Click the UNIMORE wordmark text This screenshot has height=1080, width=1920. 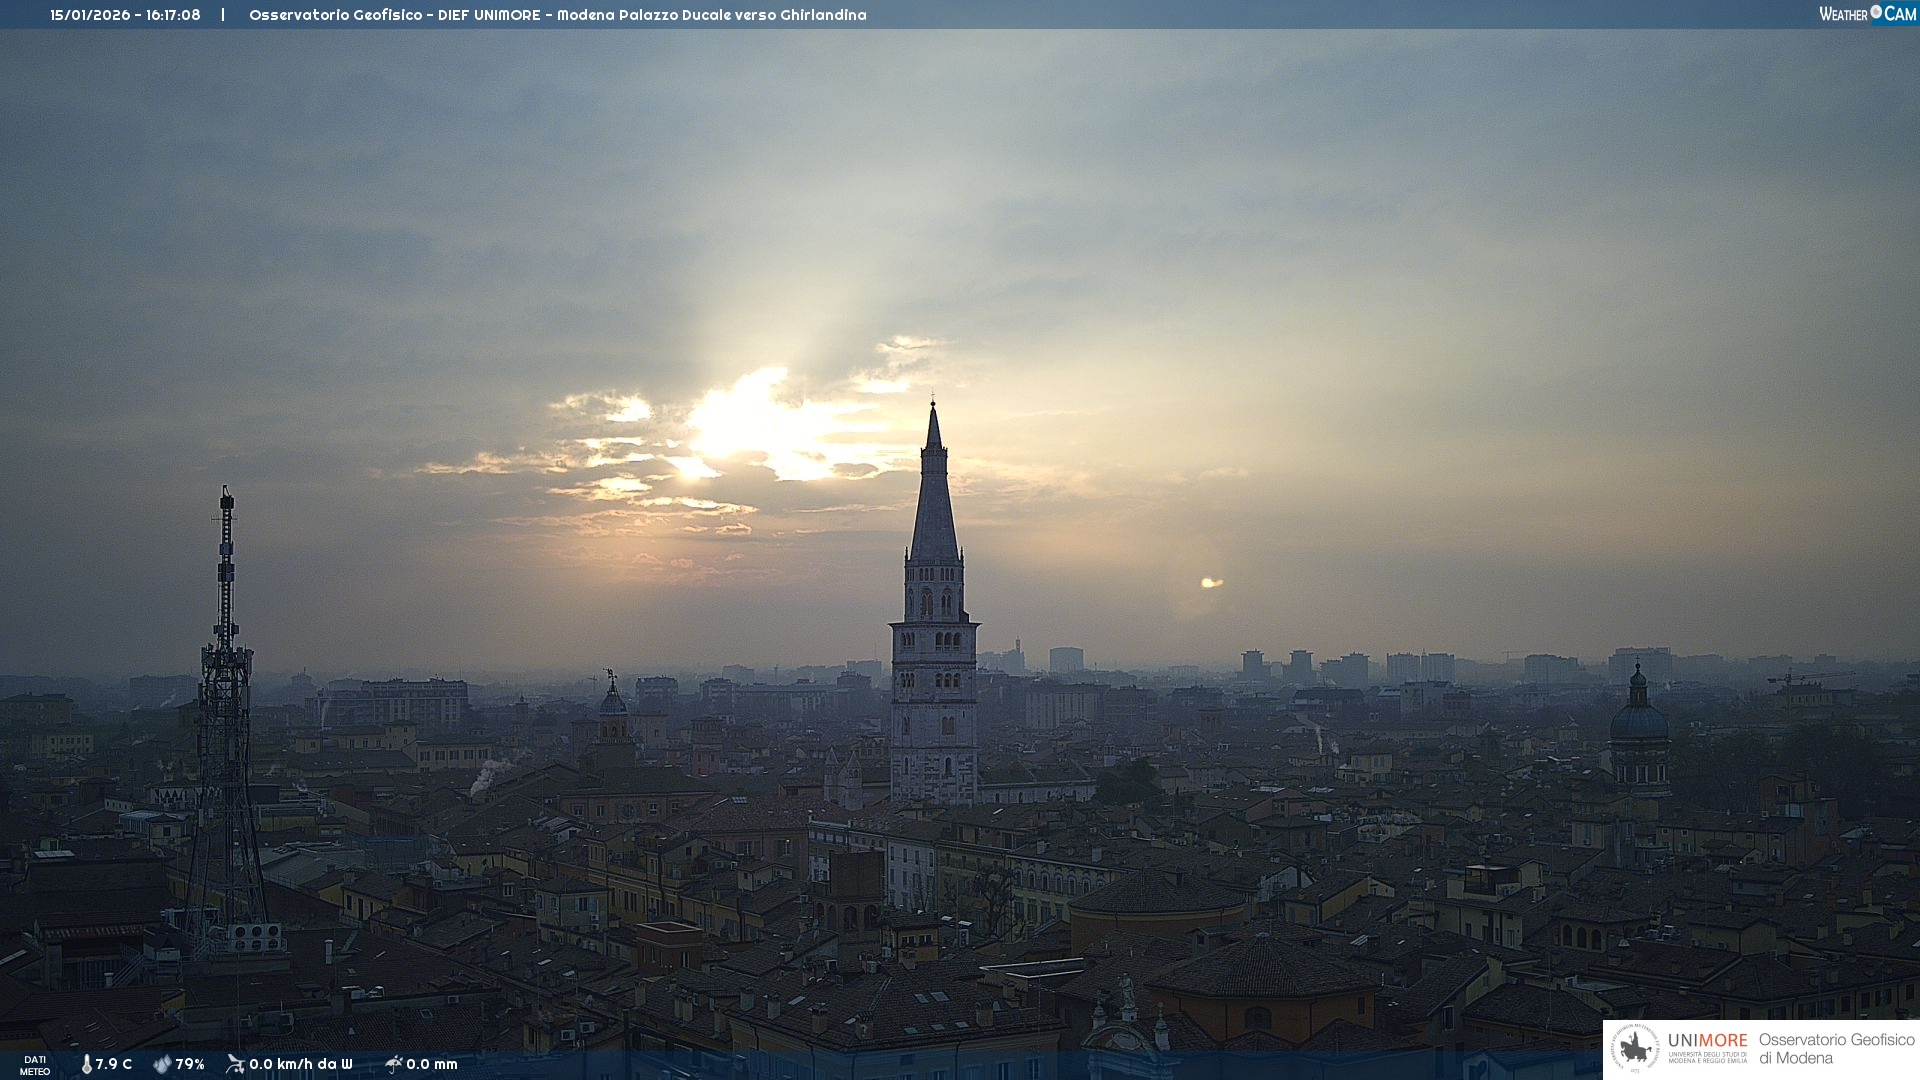[x=1707, y=1040]
